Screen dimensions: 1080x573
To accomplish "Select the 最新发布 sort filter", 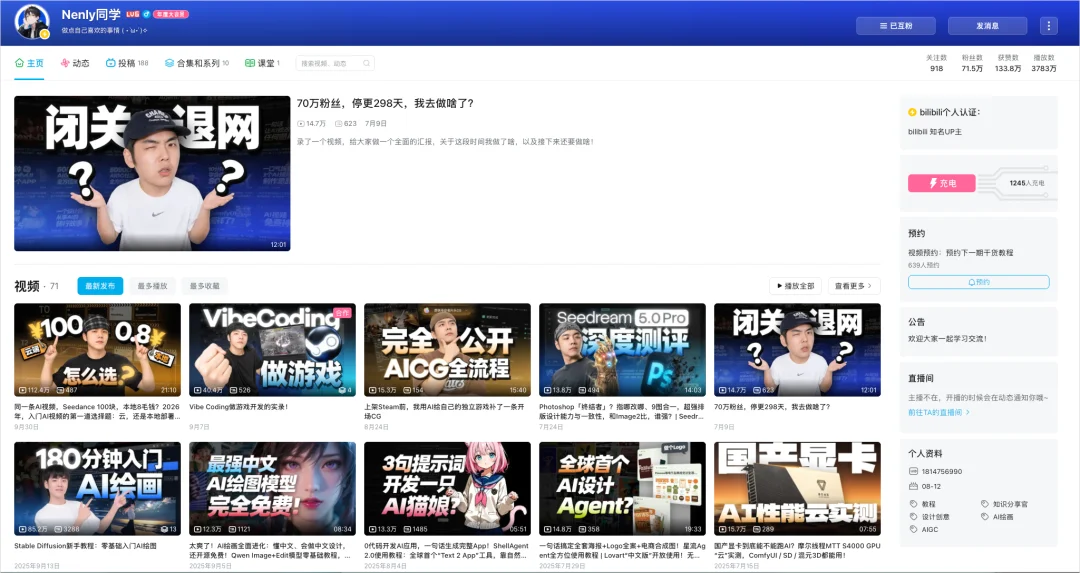I will (x=100, y=286).
